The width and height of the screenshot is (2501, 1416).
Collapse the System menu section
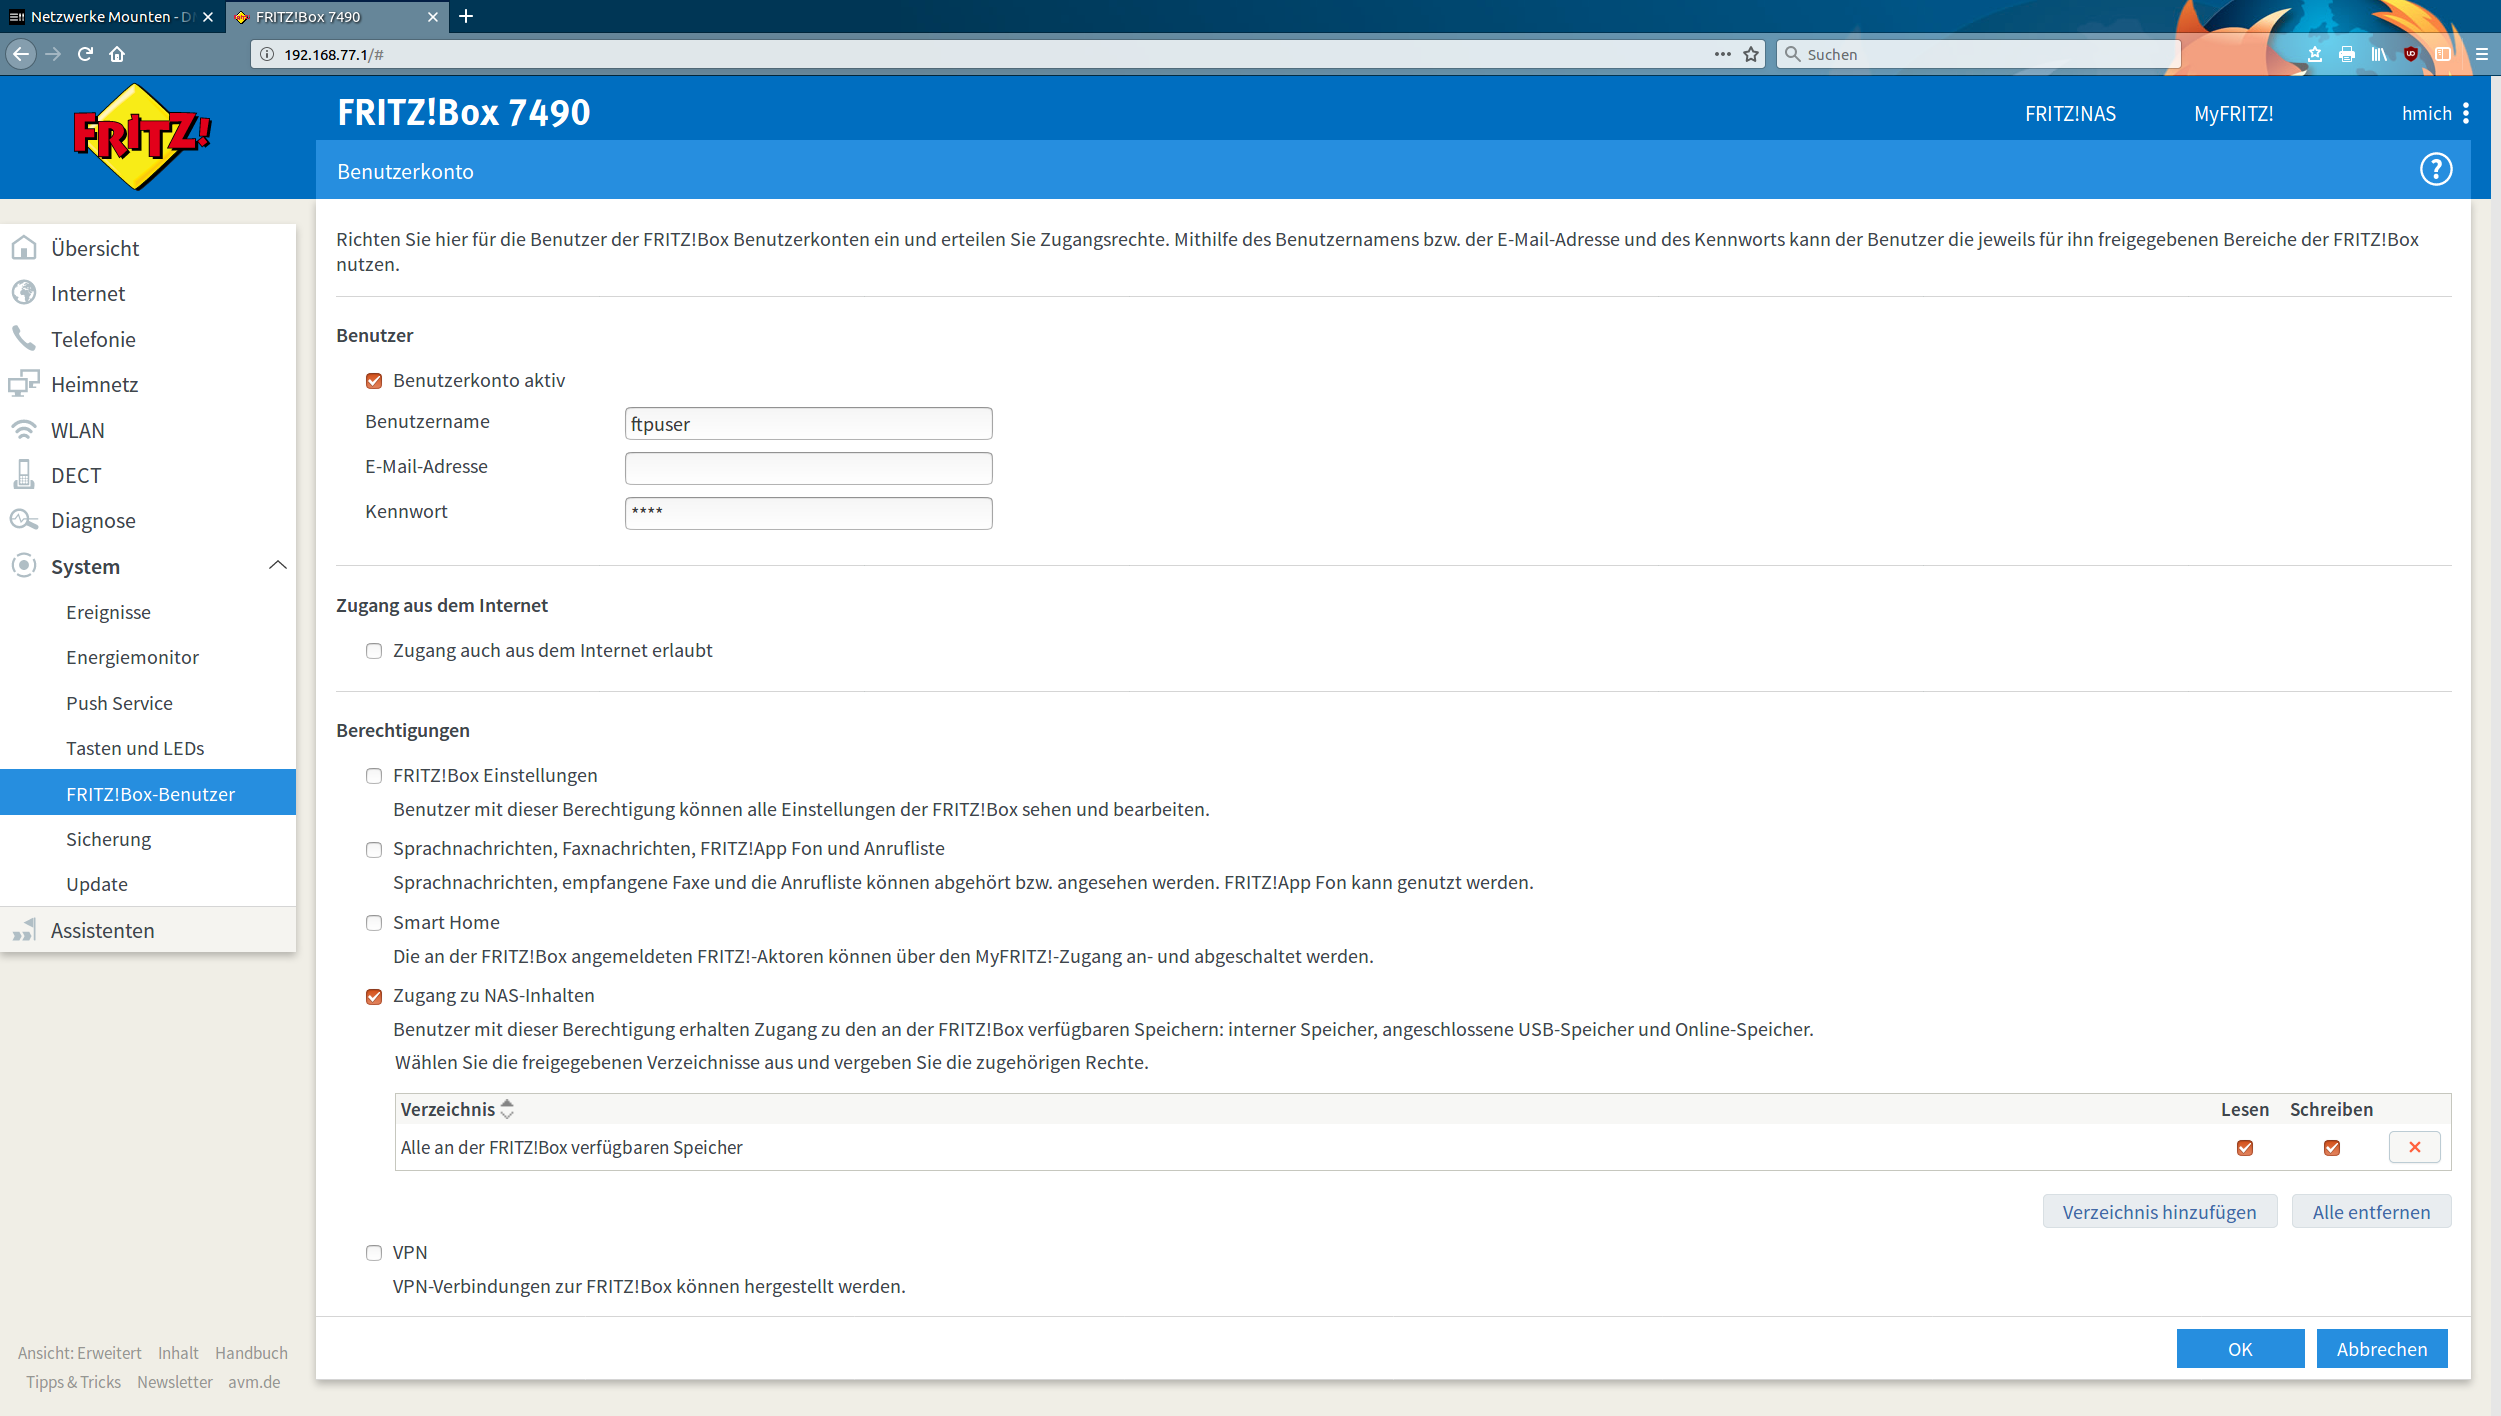click(x=277, y=566)
